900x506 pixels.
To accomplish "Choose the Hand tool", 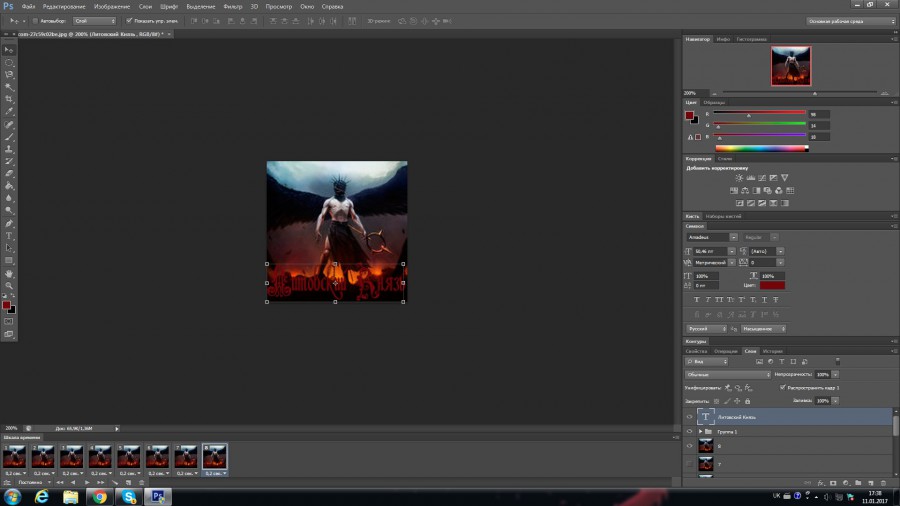I will click(x=9, y=272).
